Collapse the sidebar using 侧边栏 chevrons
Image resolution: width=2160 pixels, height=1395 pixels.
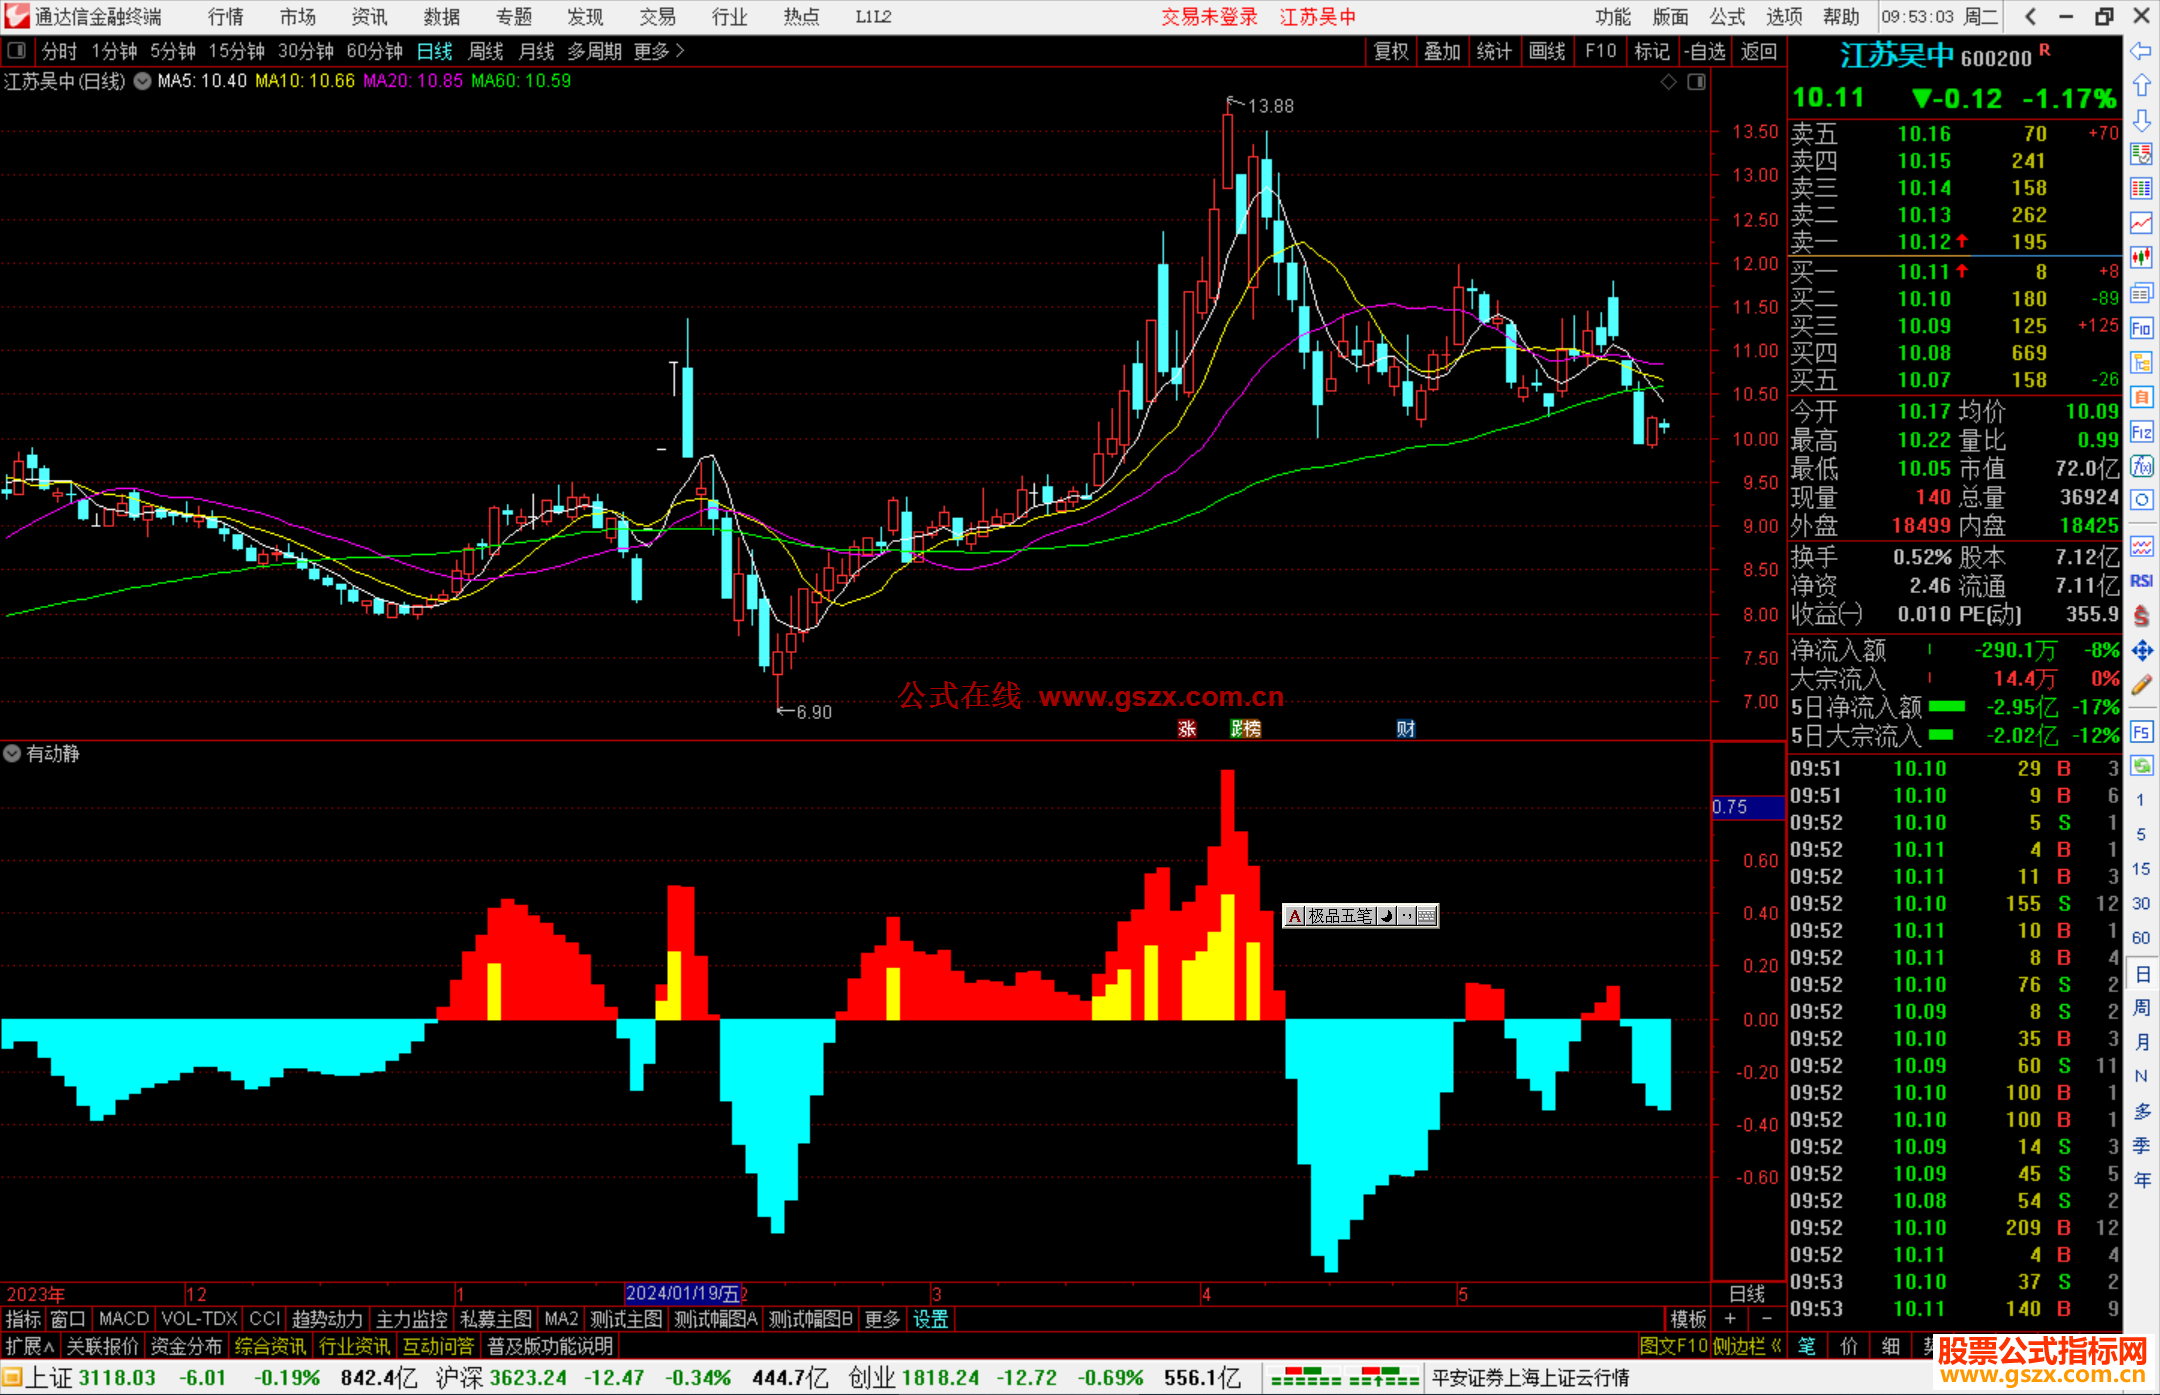1776,1347
